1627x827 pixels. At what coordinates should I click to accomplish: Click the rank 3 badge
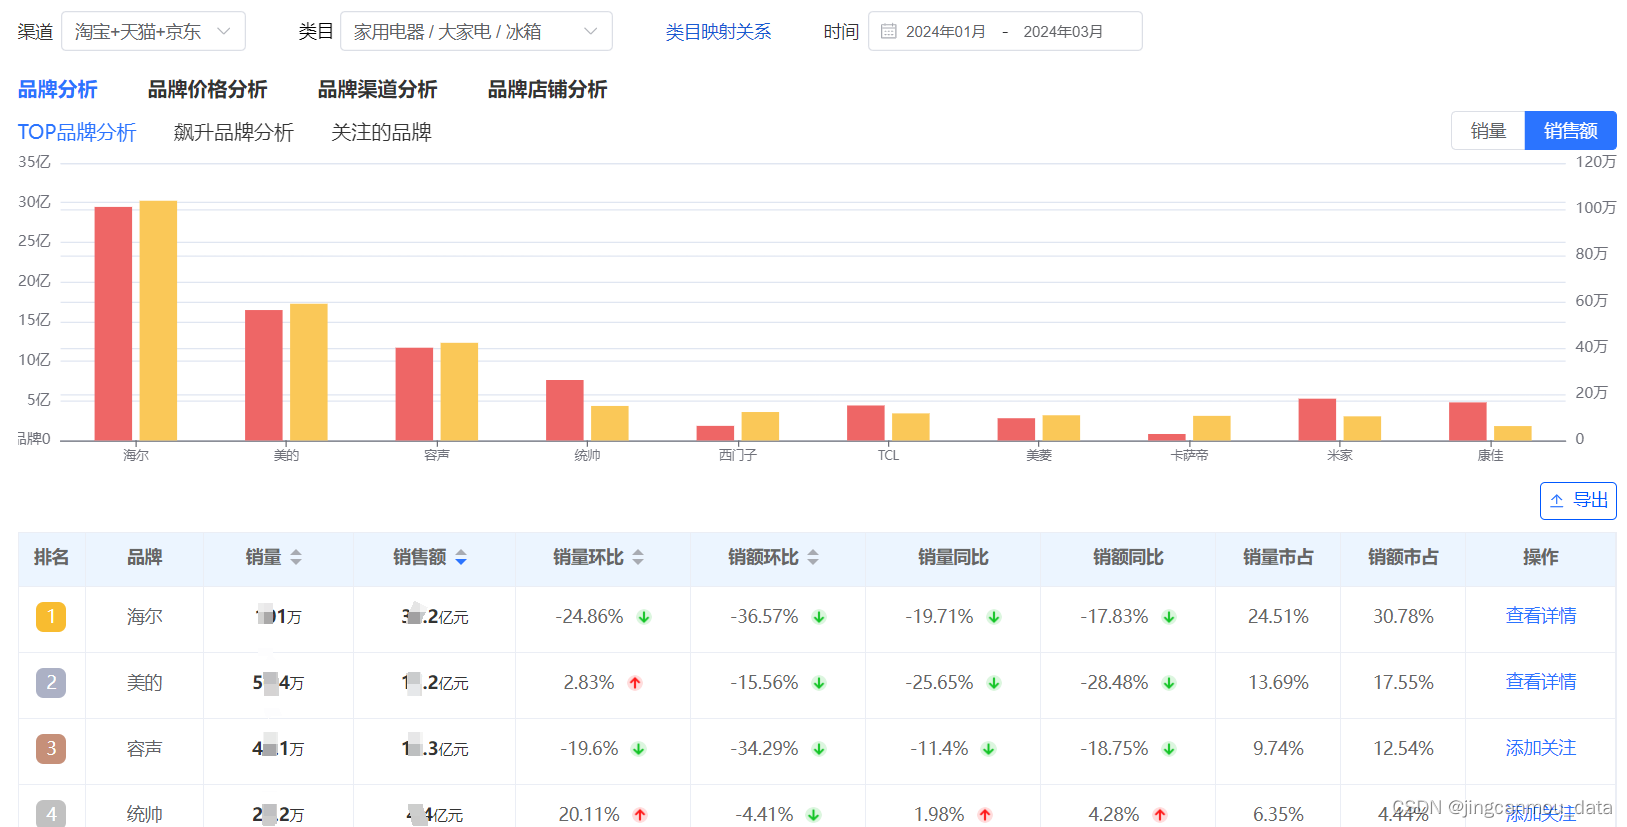[x=51, y=749]
